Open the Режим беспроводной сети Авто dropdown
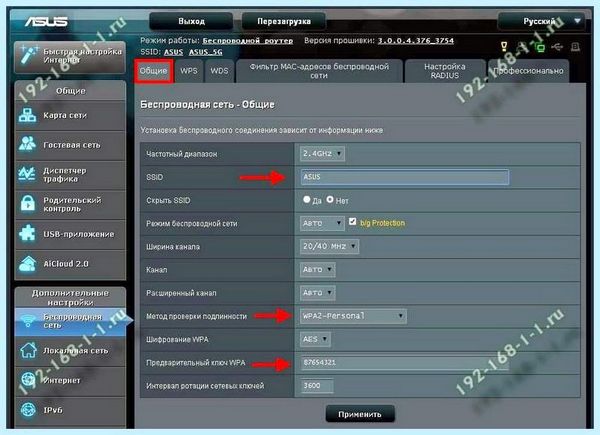This screenshot has height=435, width=600. pos(322,223)
